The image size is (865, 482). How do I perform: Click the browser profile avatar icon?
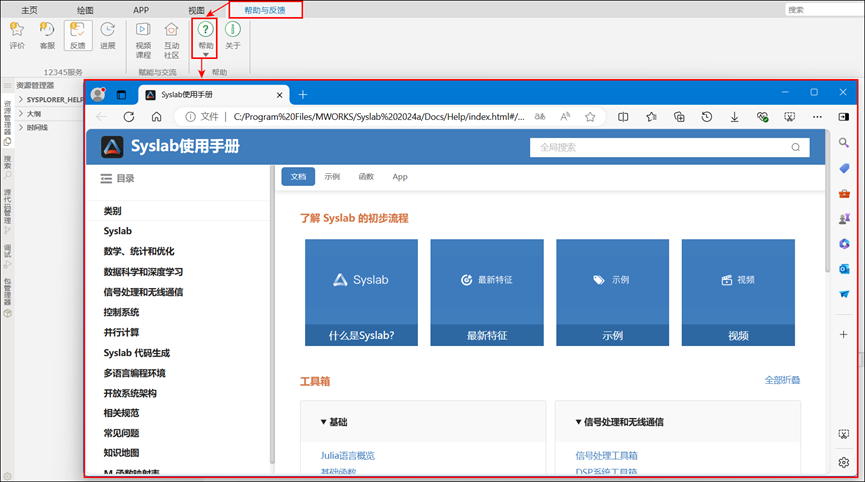tap(98, 94)
